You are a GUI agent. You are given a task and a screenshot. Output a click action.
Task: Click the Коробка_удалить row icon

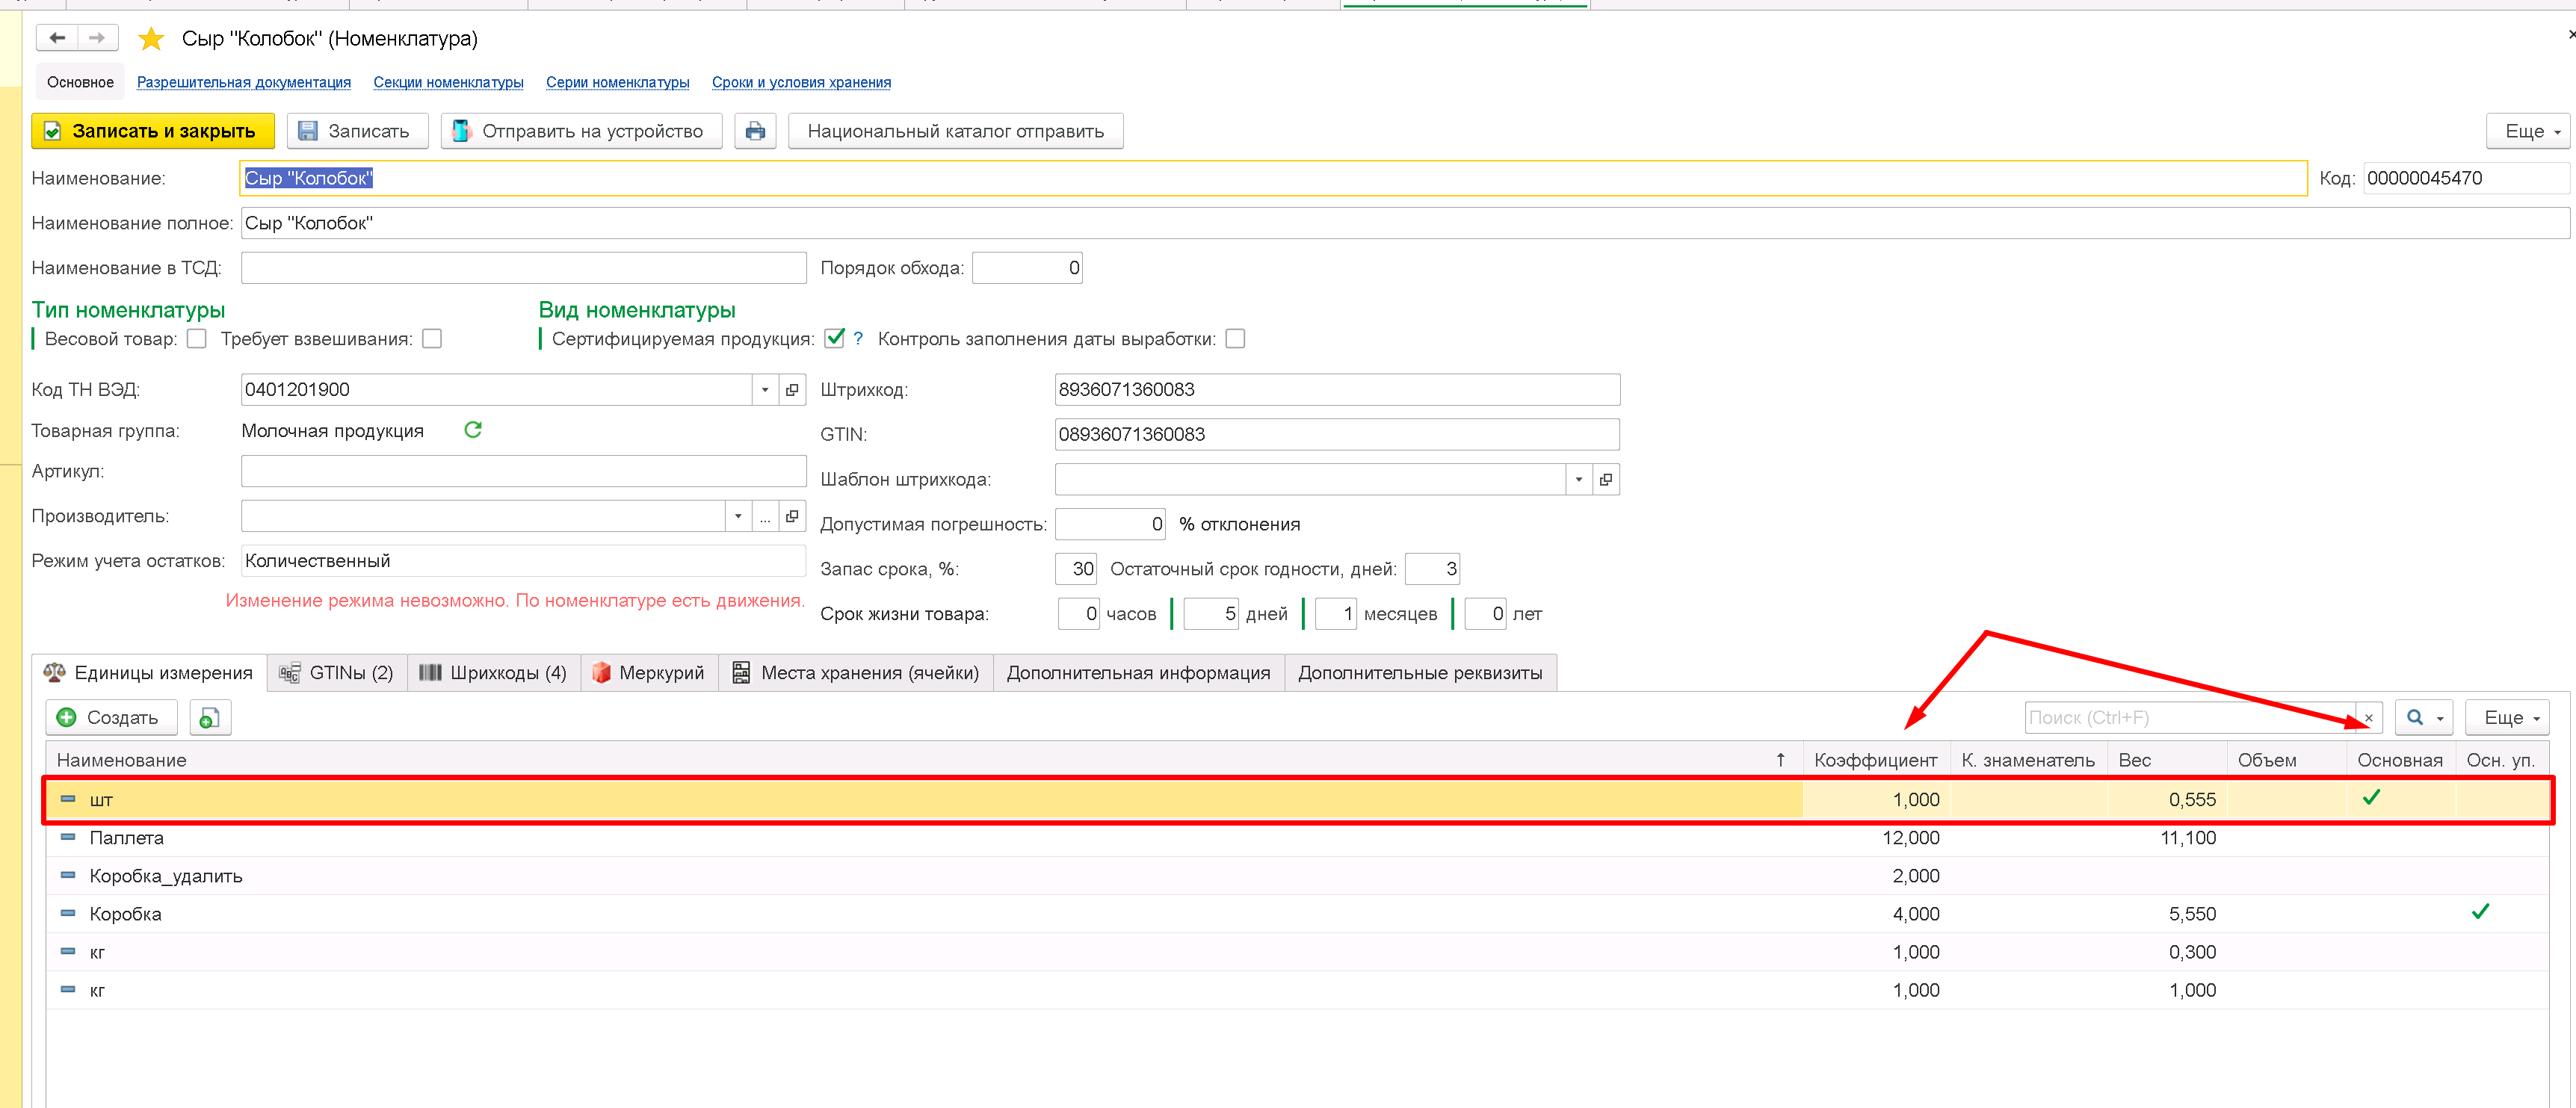[68, 875]
